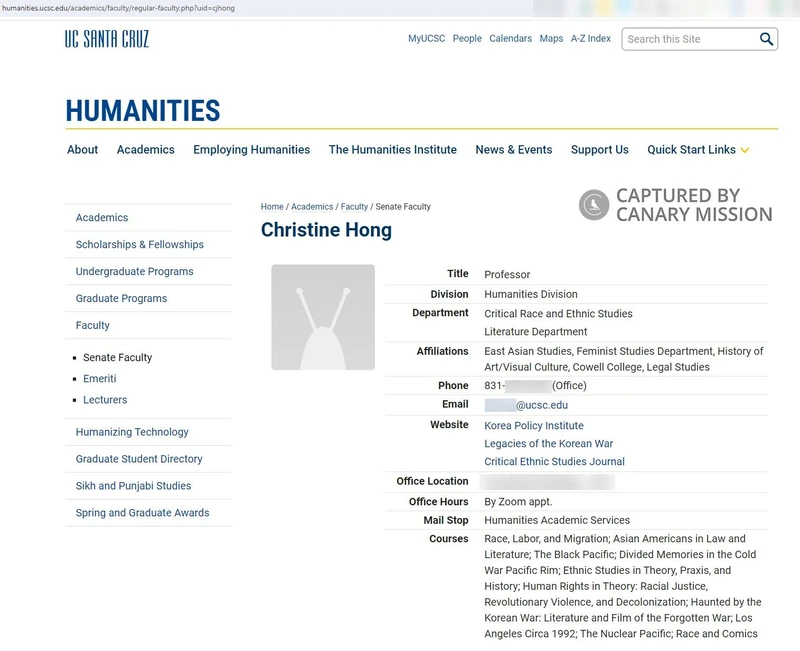Open the About menu

pyautogui.click(x=81, y=149)
